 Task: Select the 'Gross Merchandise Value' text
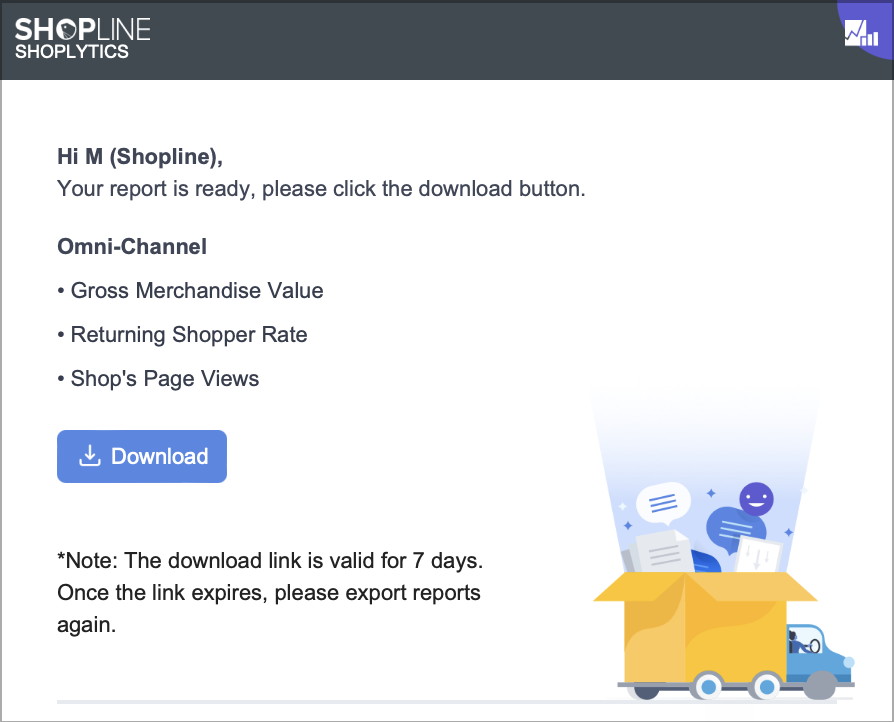click(x=197, y=291)
